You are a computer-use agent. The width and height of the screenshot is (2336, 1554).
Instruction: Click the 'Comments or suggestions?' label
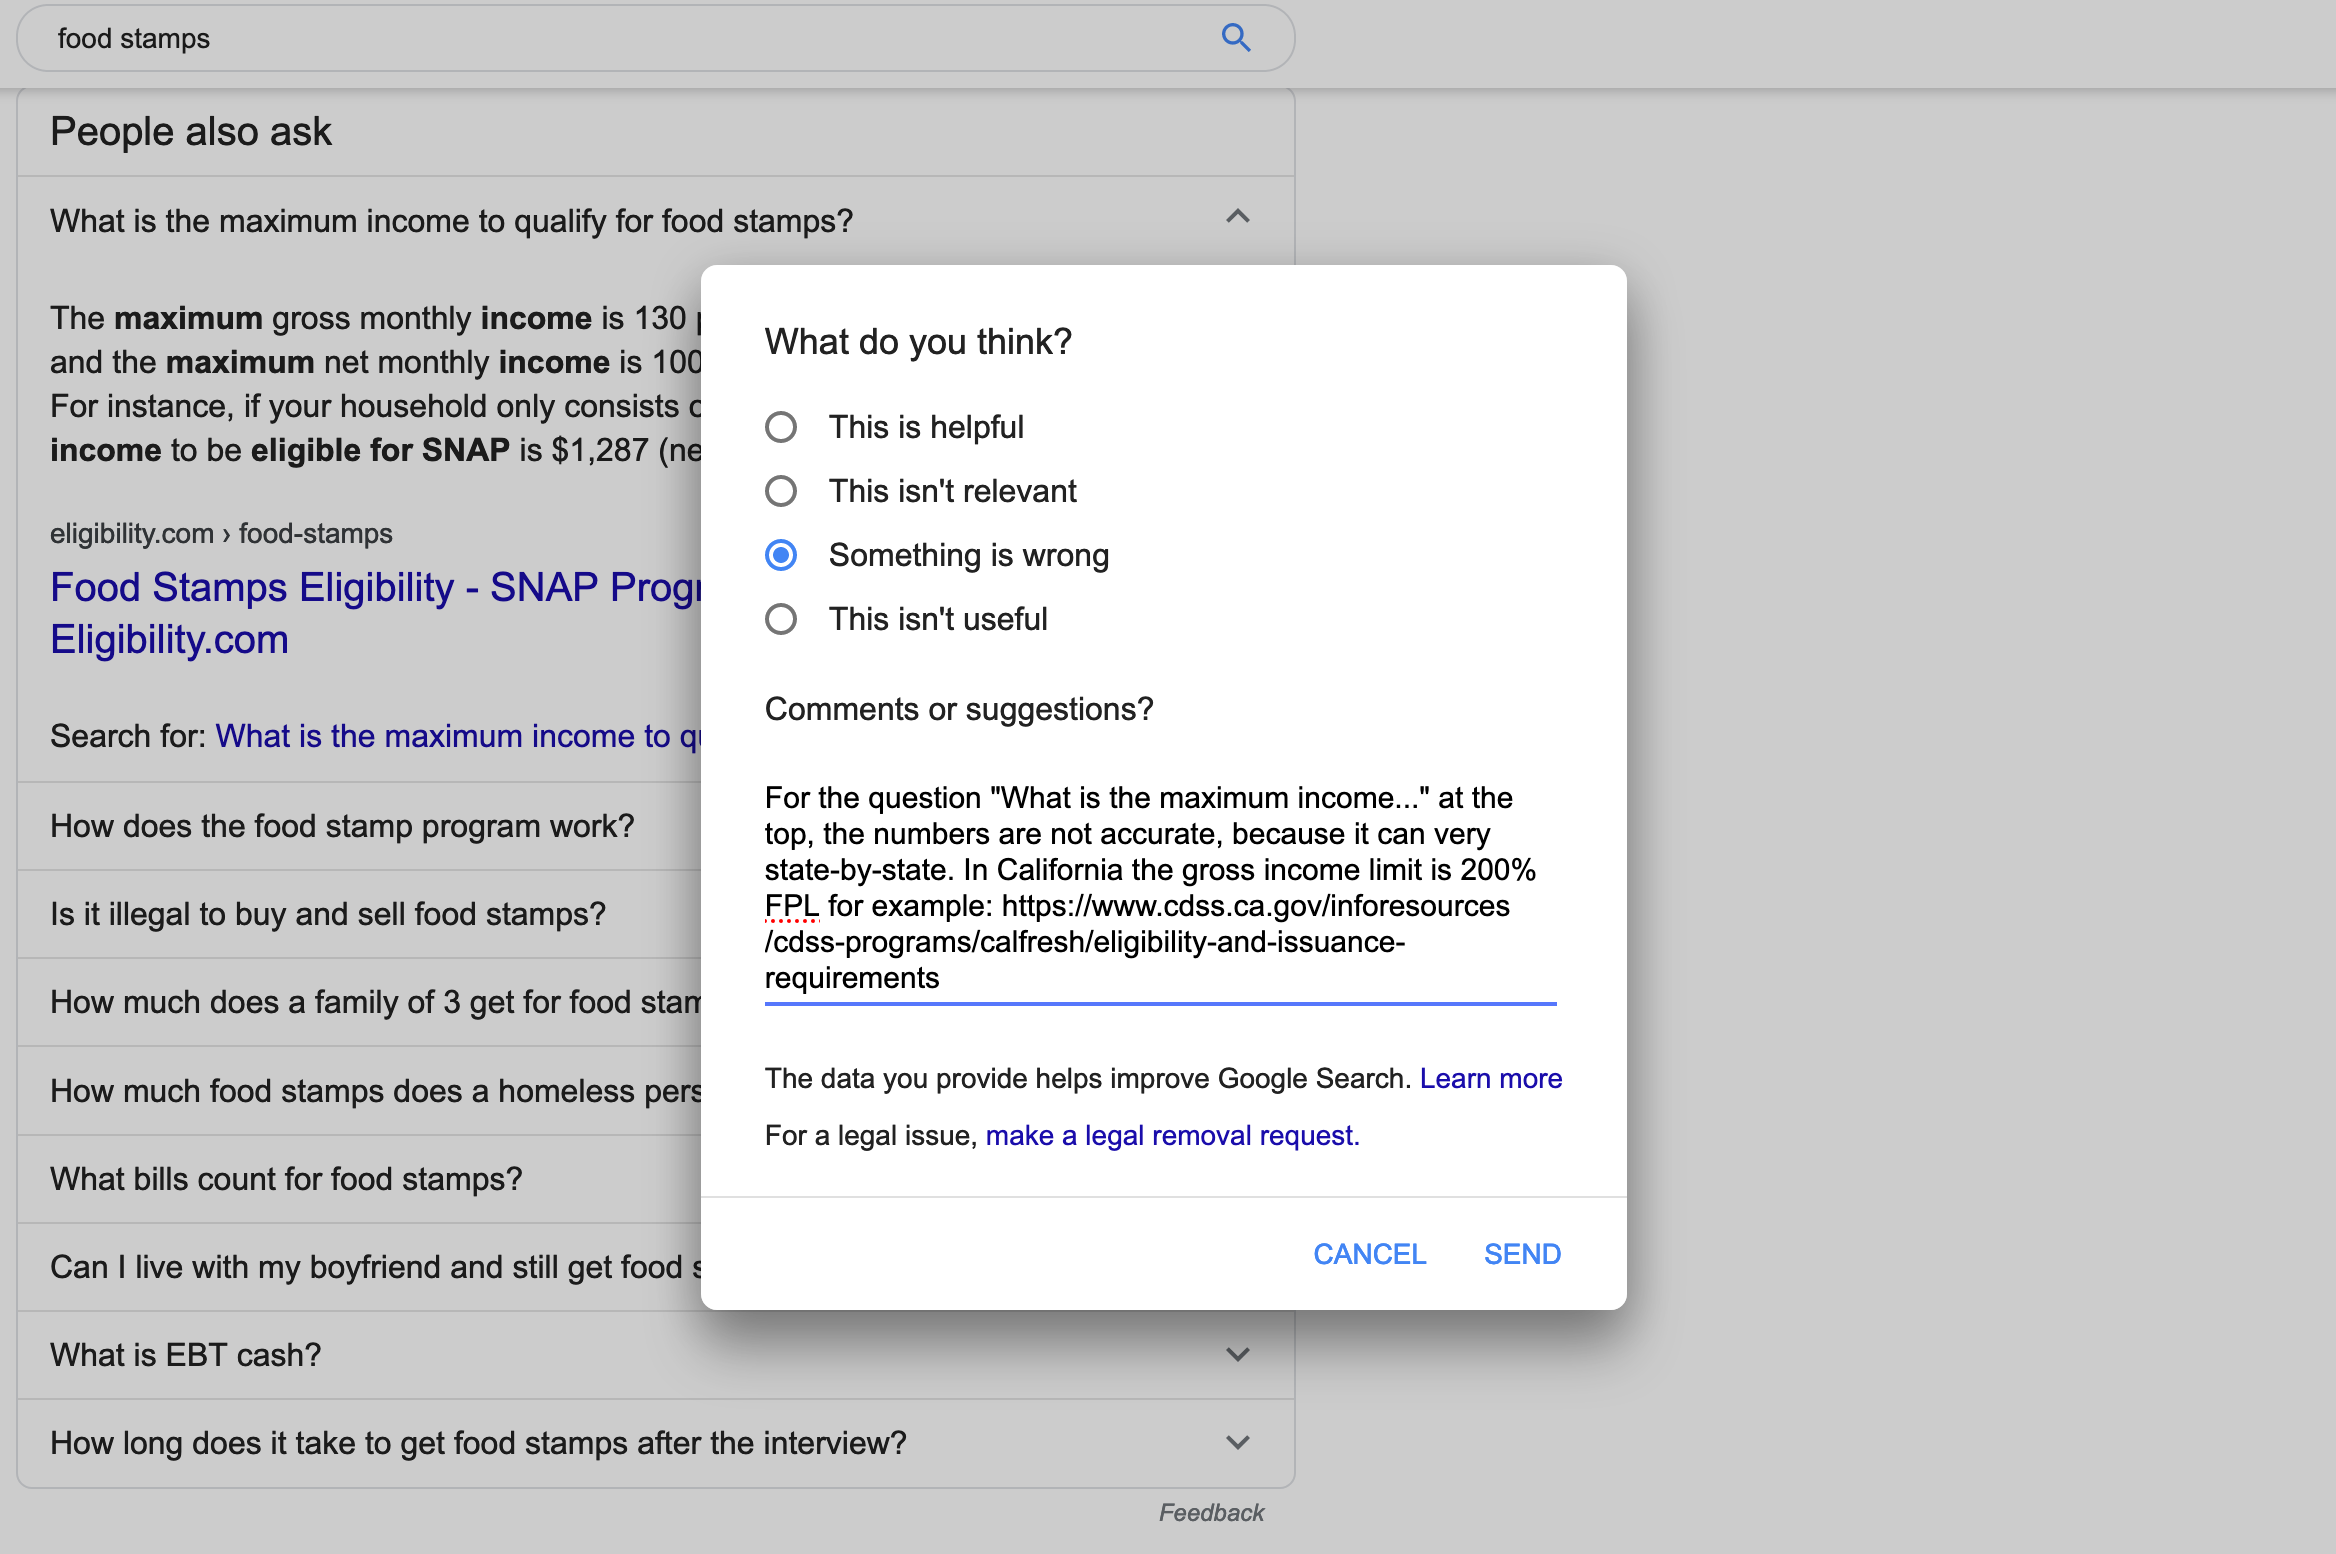point(959,709)
